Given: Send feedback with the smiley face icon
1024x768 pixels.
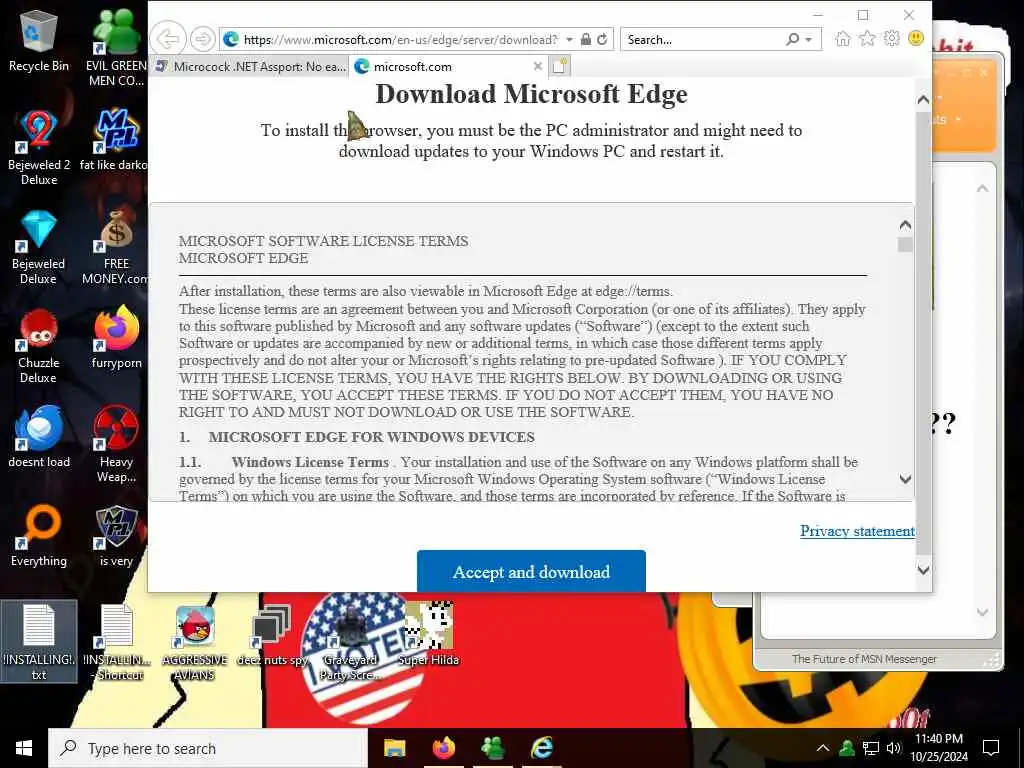Looking at the screenshot, I should click(x=916, y=39).
